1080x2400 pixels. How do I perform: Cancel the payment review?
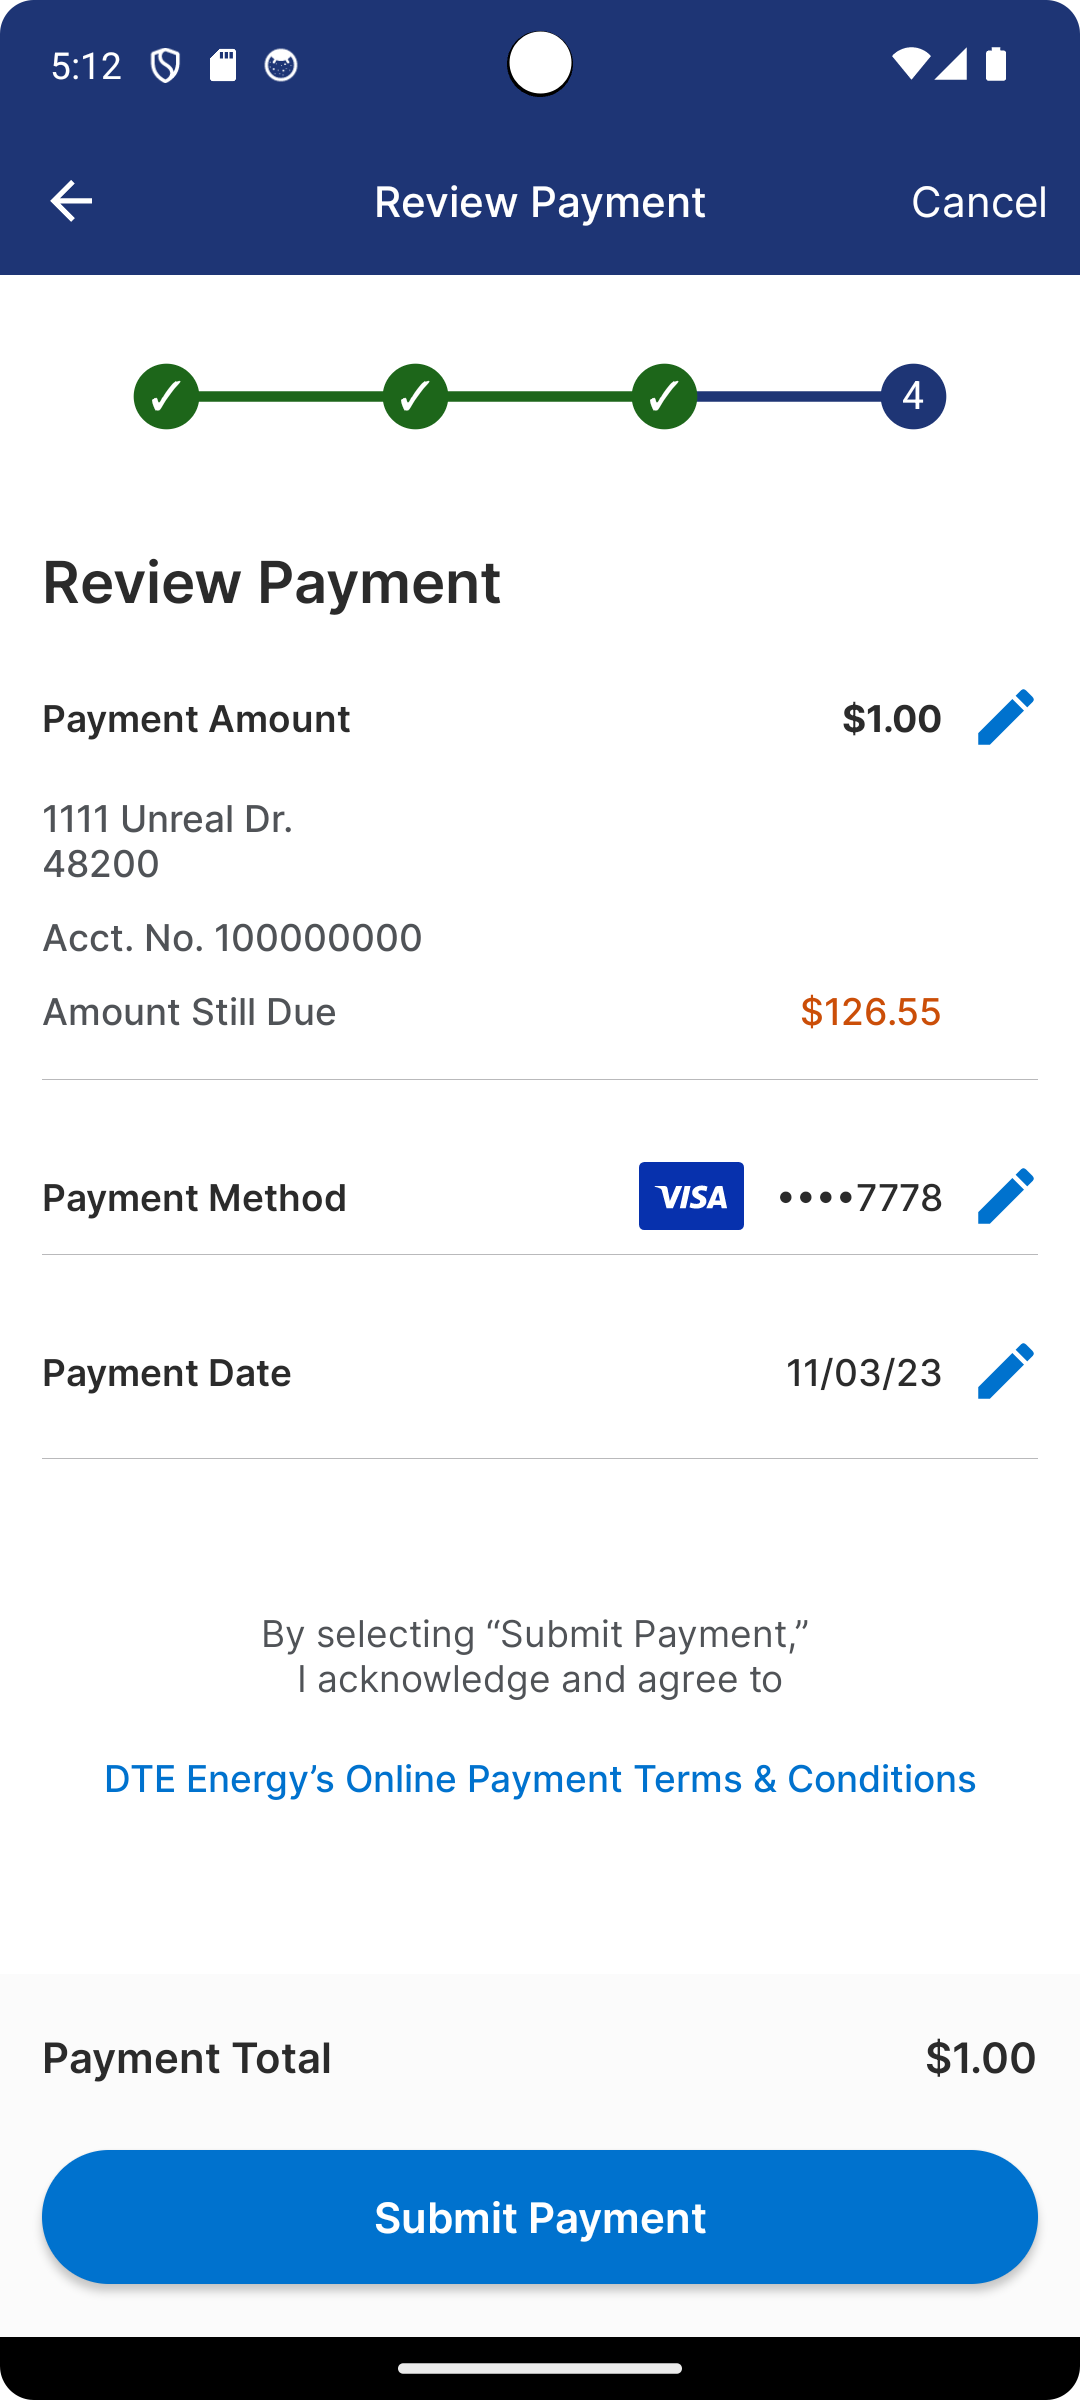click(978, 202)
